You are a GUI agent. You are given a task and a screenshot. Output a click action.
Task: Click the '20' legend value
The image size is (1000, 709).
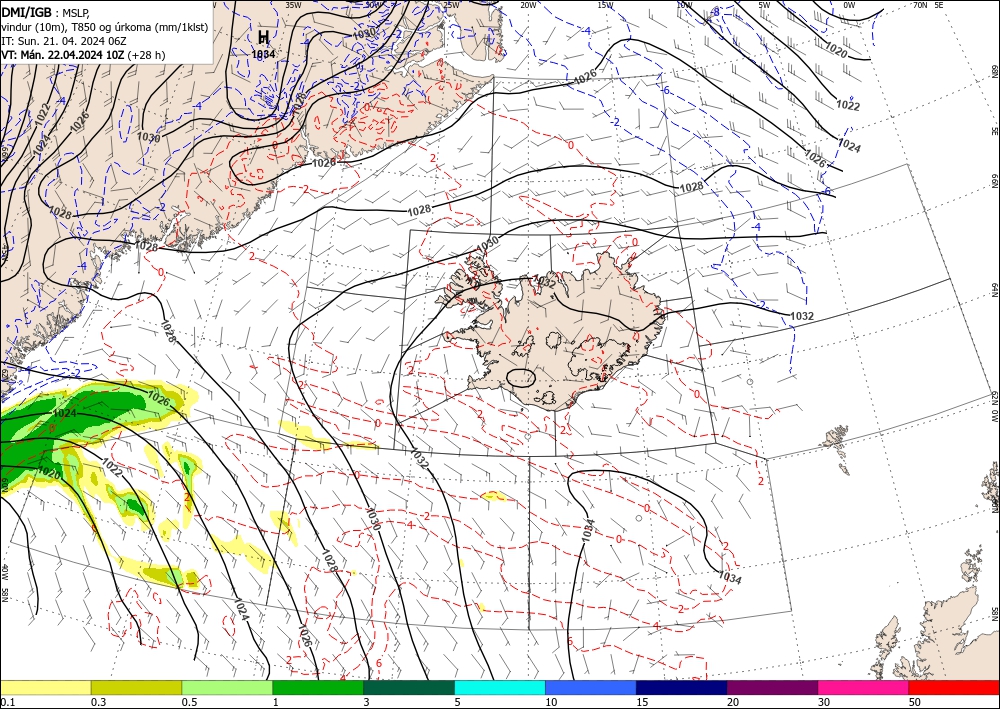pos(733,702)
